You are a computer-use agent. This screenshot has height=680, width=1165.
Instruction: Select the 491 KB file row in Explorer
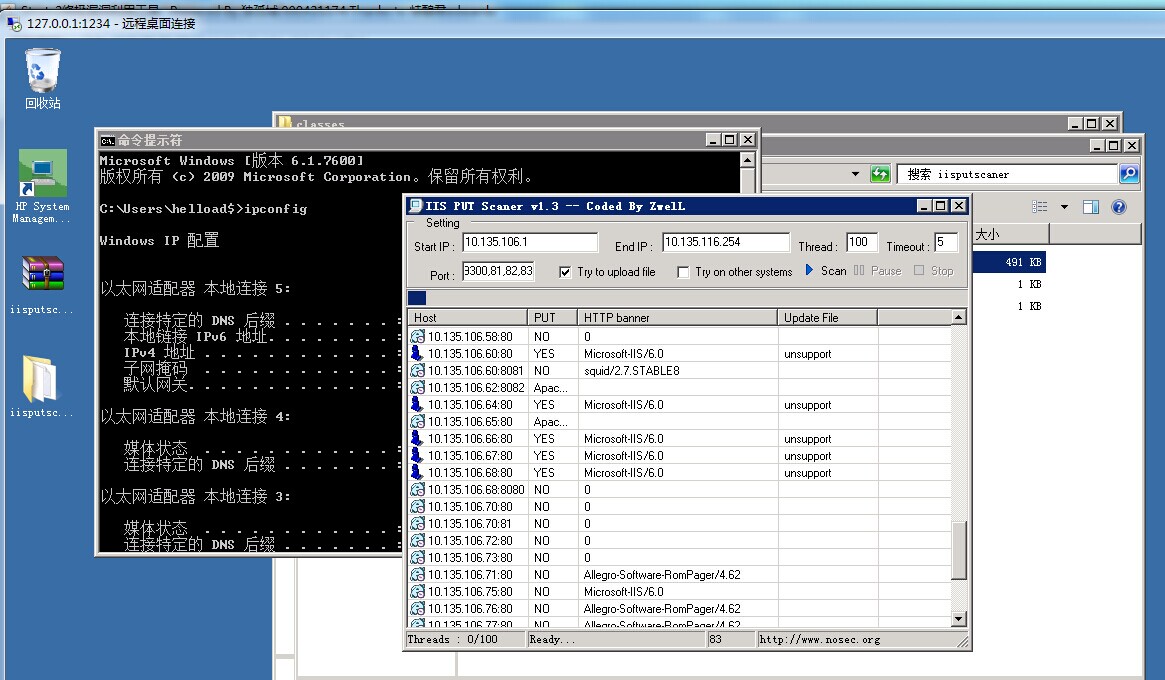[1009, 262]
